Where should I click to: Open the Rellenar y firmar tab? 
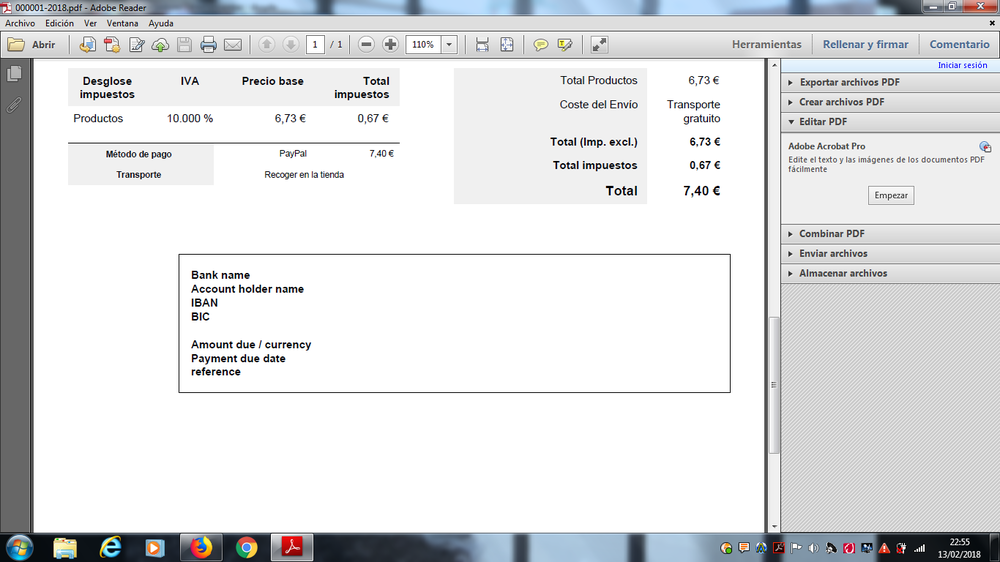(865, 45)
